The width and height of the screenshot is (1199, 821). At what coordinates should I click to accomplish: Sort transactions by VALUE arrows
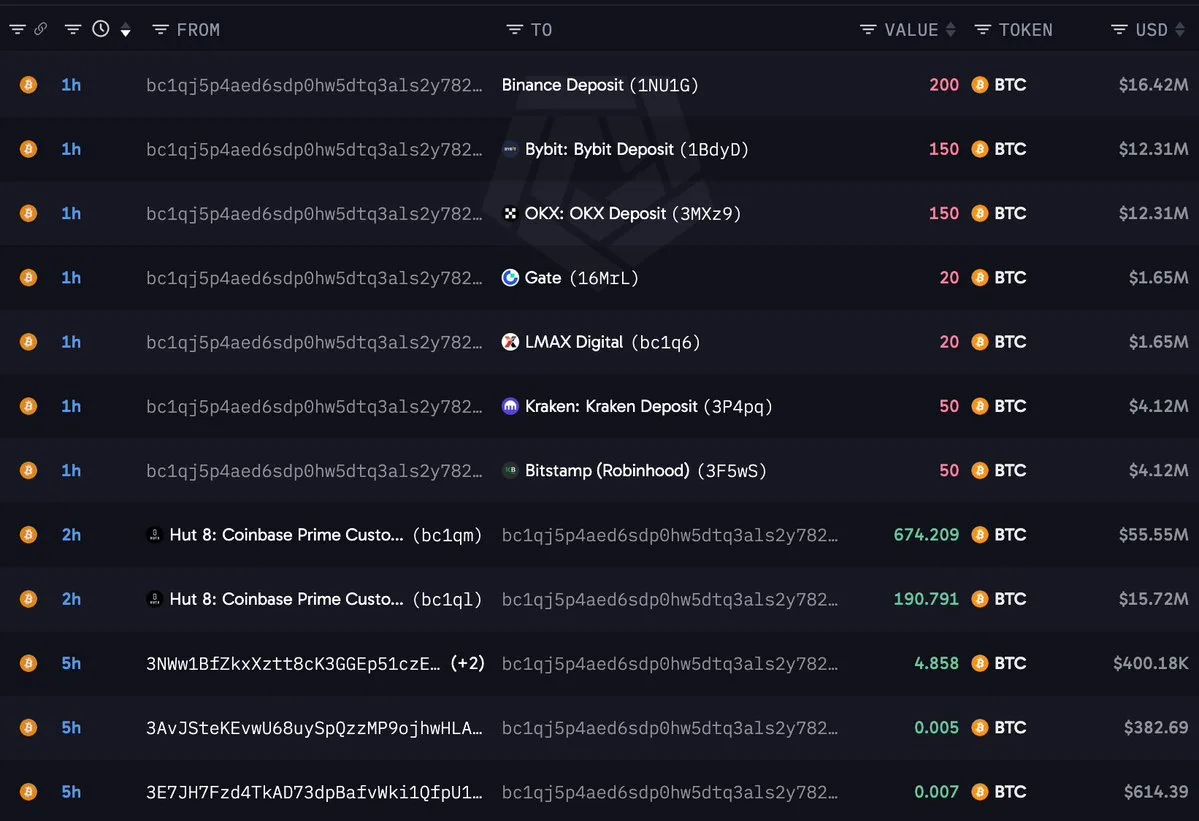point(950,30)
